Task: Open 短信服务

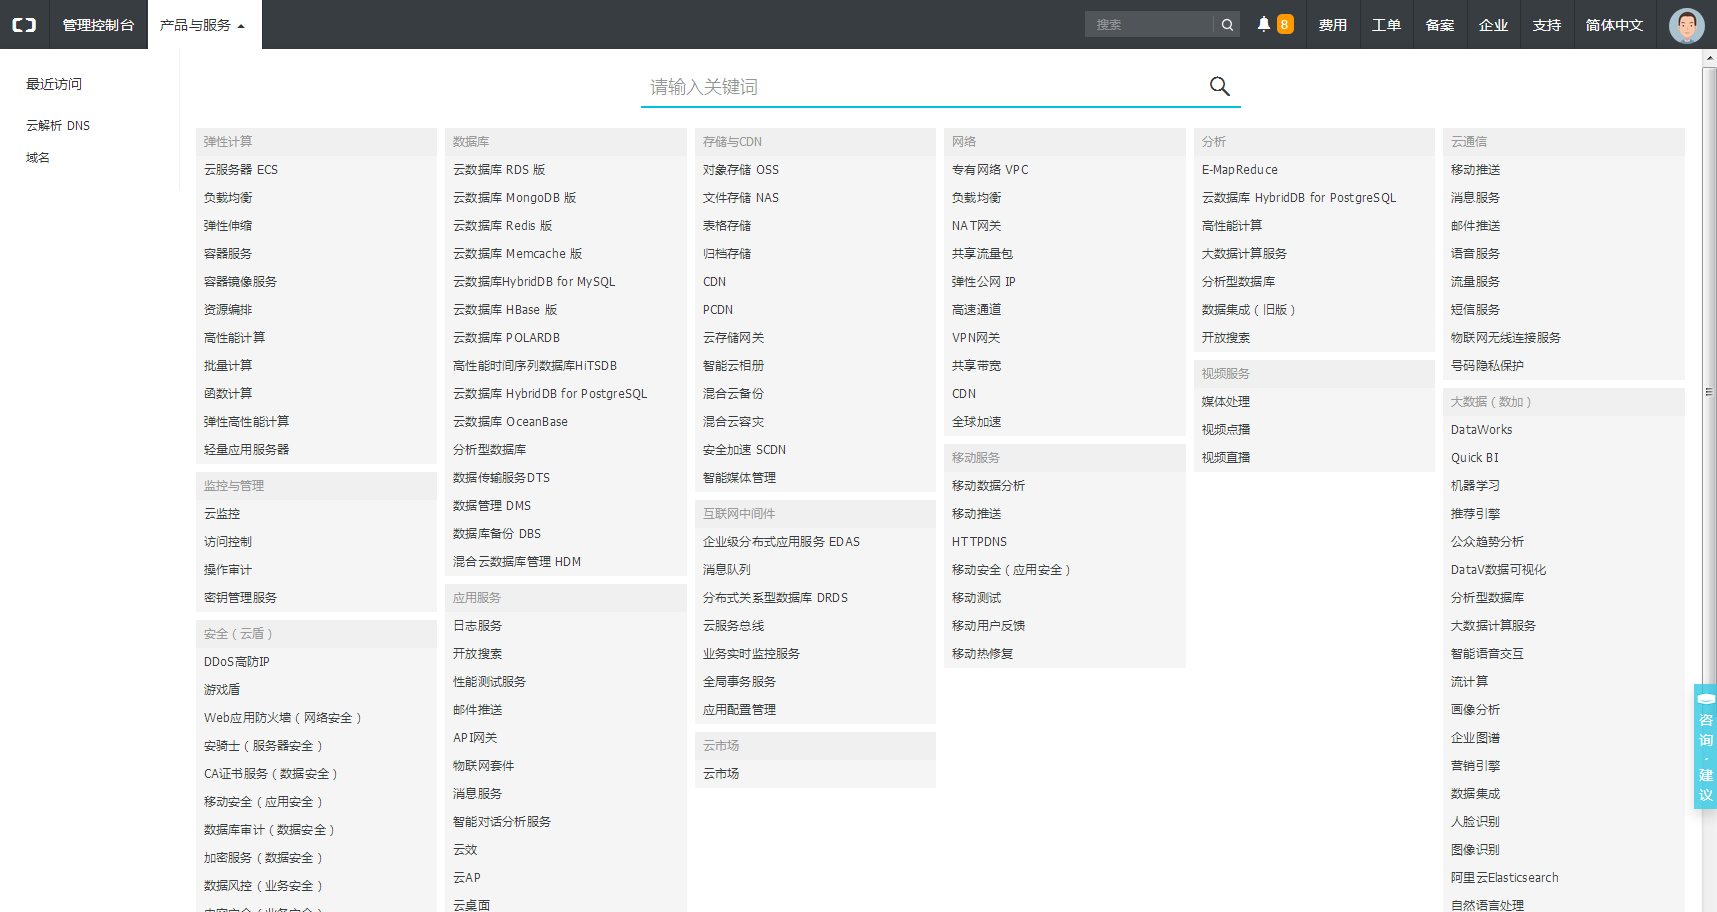Action: [x=1475, y=310]
